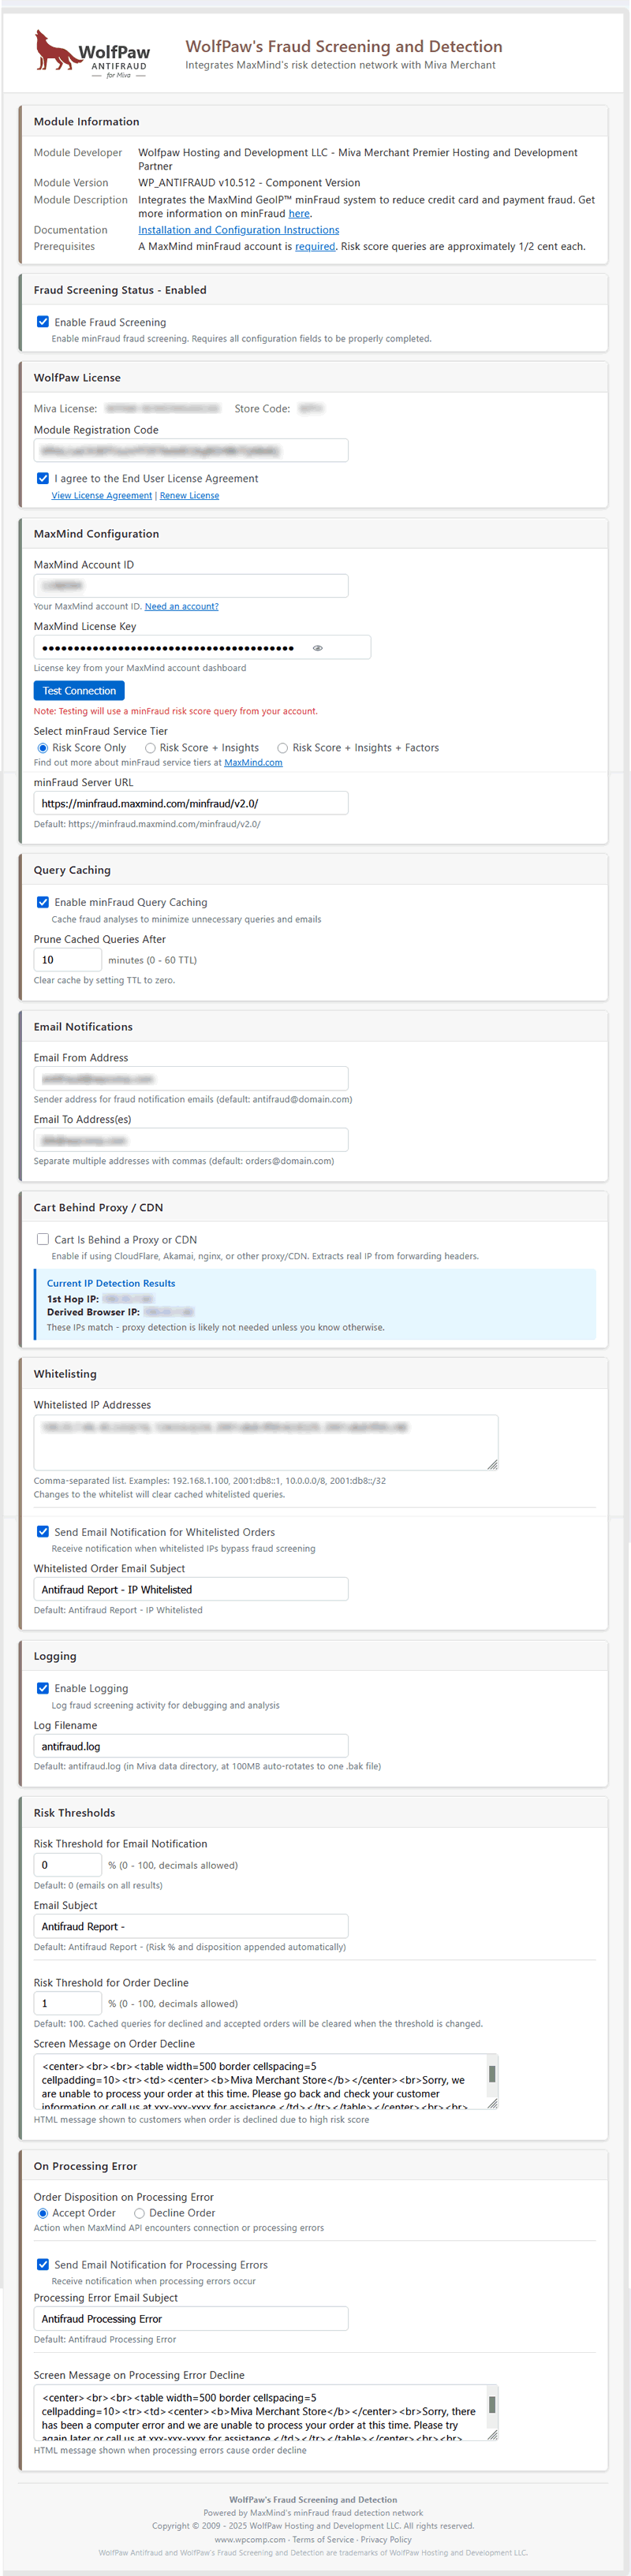Screen dimensions: 631x2576
Task: Focus the minFraud Server URL field
Action: click(x=191, y=803)
